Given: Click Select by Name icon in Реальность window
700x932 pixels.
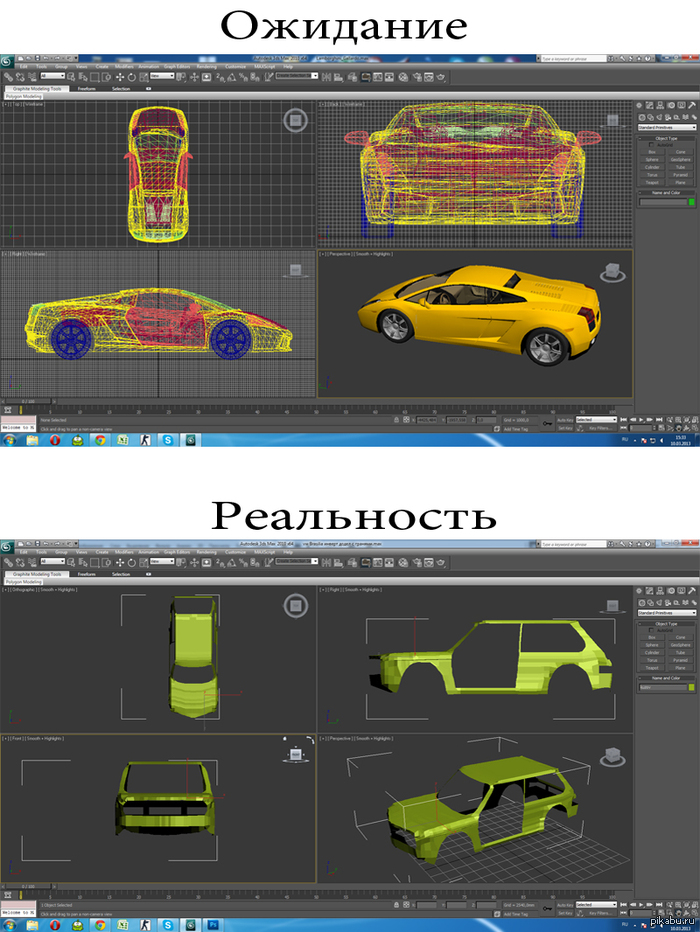Looking at the screenshot, I should 83,562.
